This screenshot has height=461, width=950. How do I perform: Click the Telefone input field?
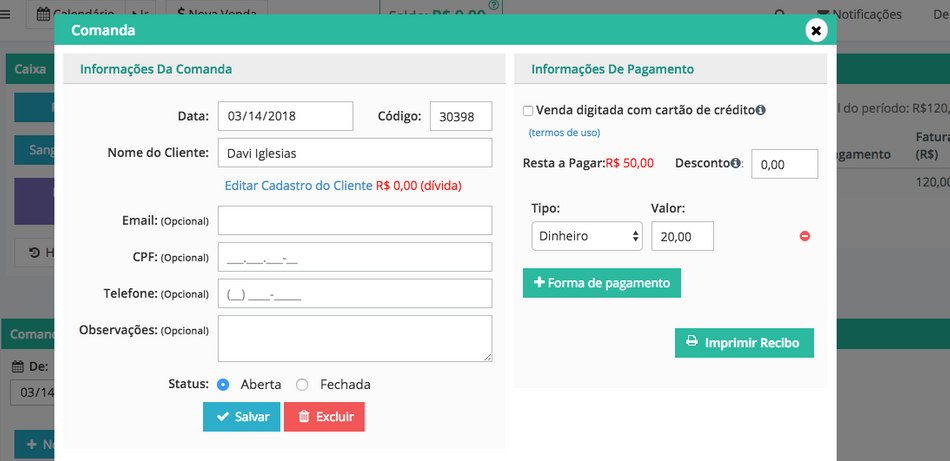pyautogui.click(x=355, y=293)
